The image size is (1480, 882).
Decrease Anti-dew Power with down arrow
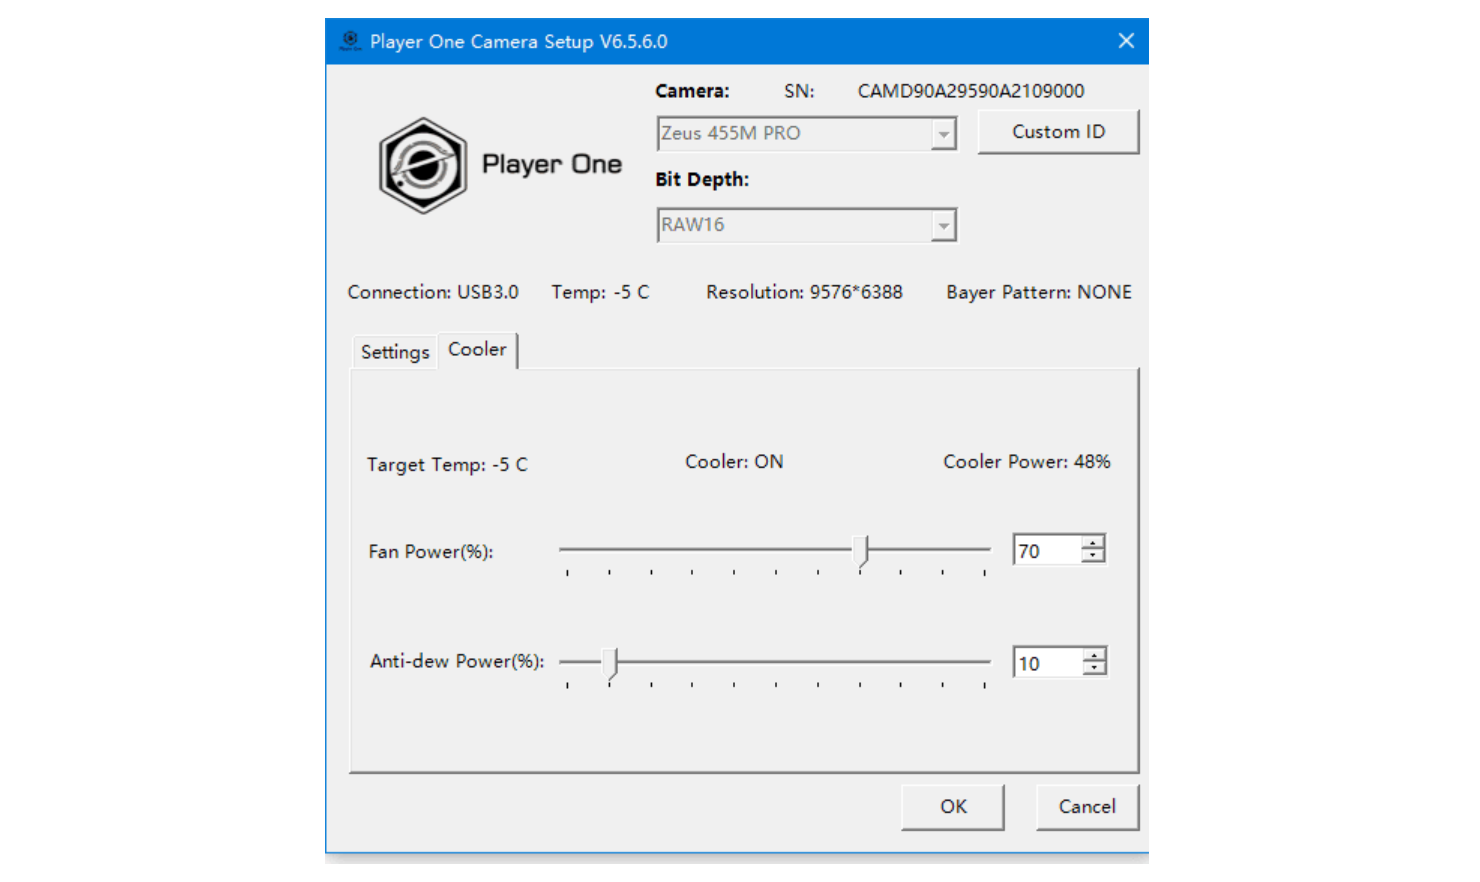1095,669
